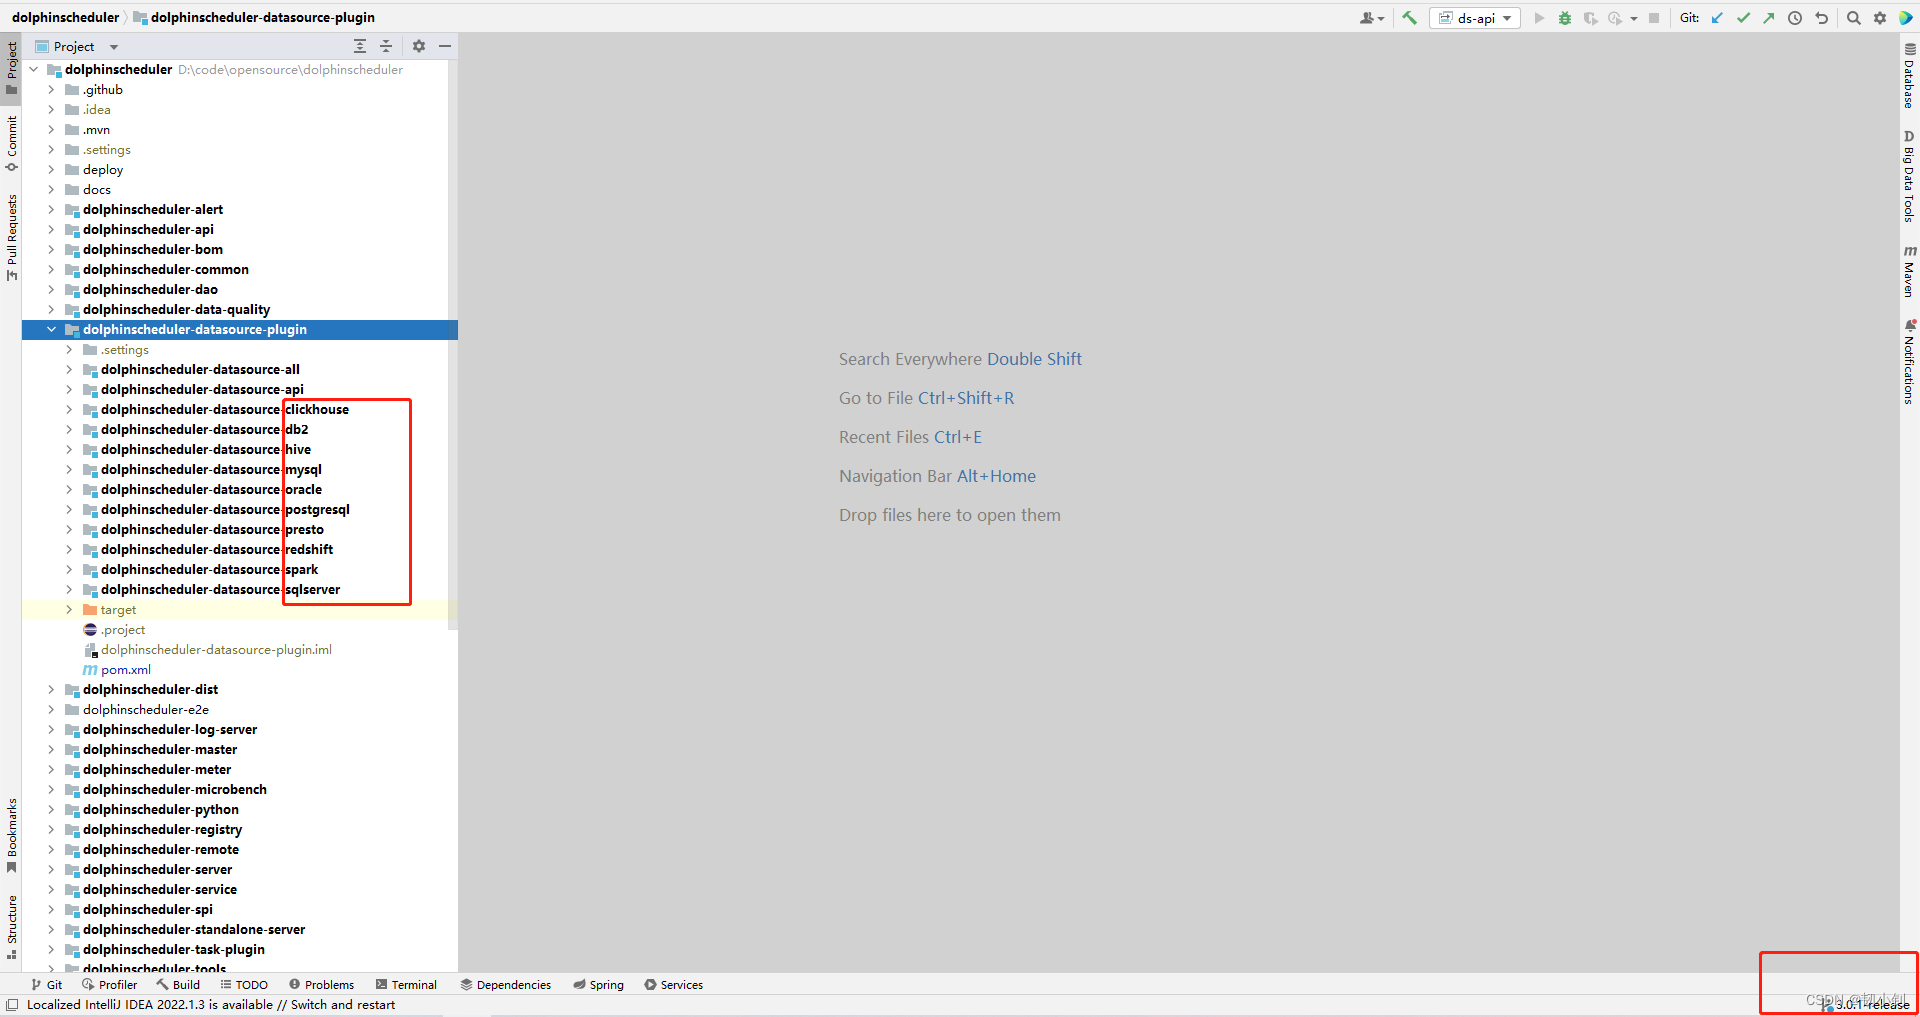Select the dolphinscheduler-e2e folder
The image size is (1920, 1017).
click(x=146, y=710)
